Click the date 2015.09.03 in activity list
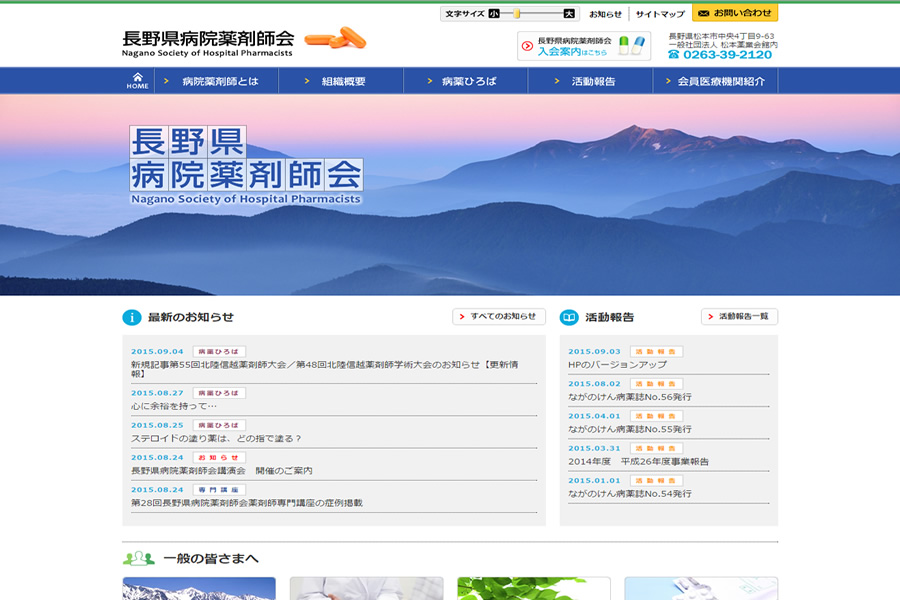 tap(594, 351)
